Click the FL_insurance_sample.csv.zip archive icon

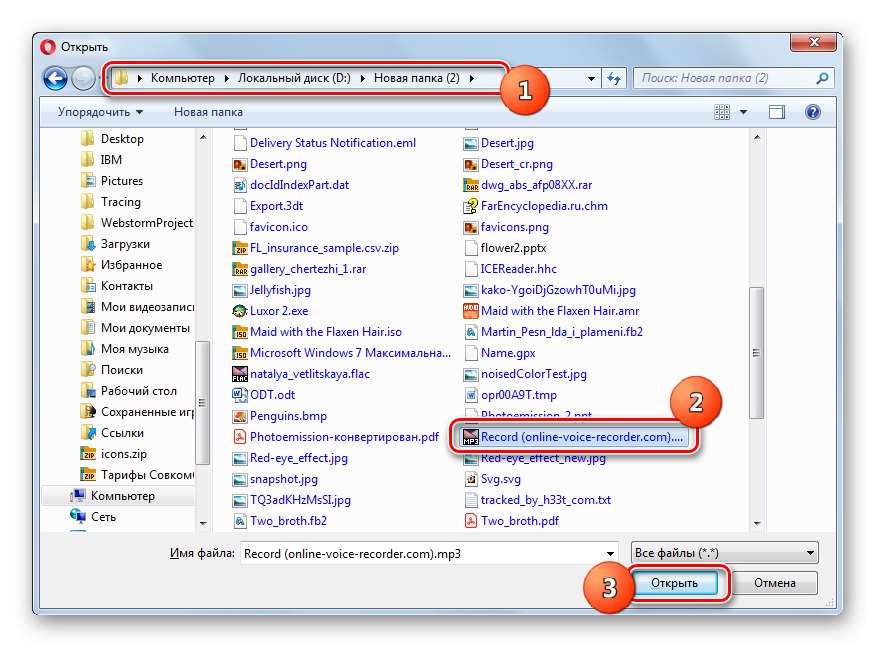coord(240,249)
